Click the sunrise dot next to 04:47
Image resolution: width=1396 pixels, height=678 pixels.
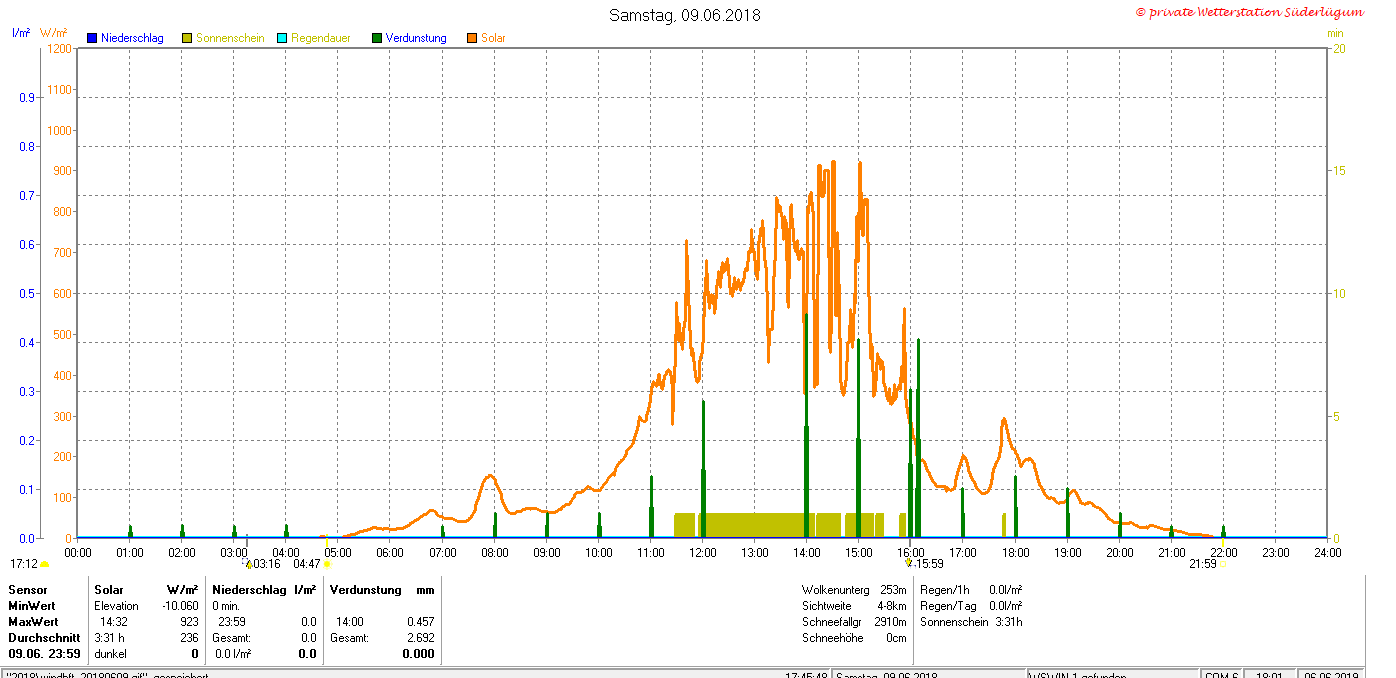click(327, 565)
